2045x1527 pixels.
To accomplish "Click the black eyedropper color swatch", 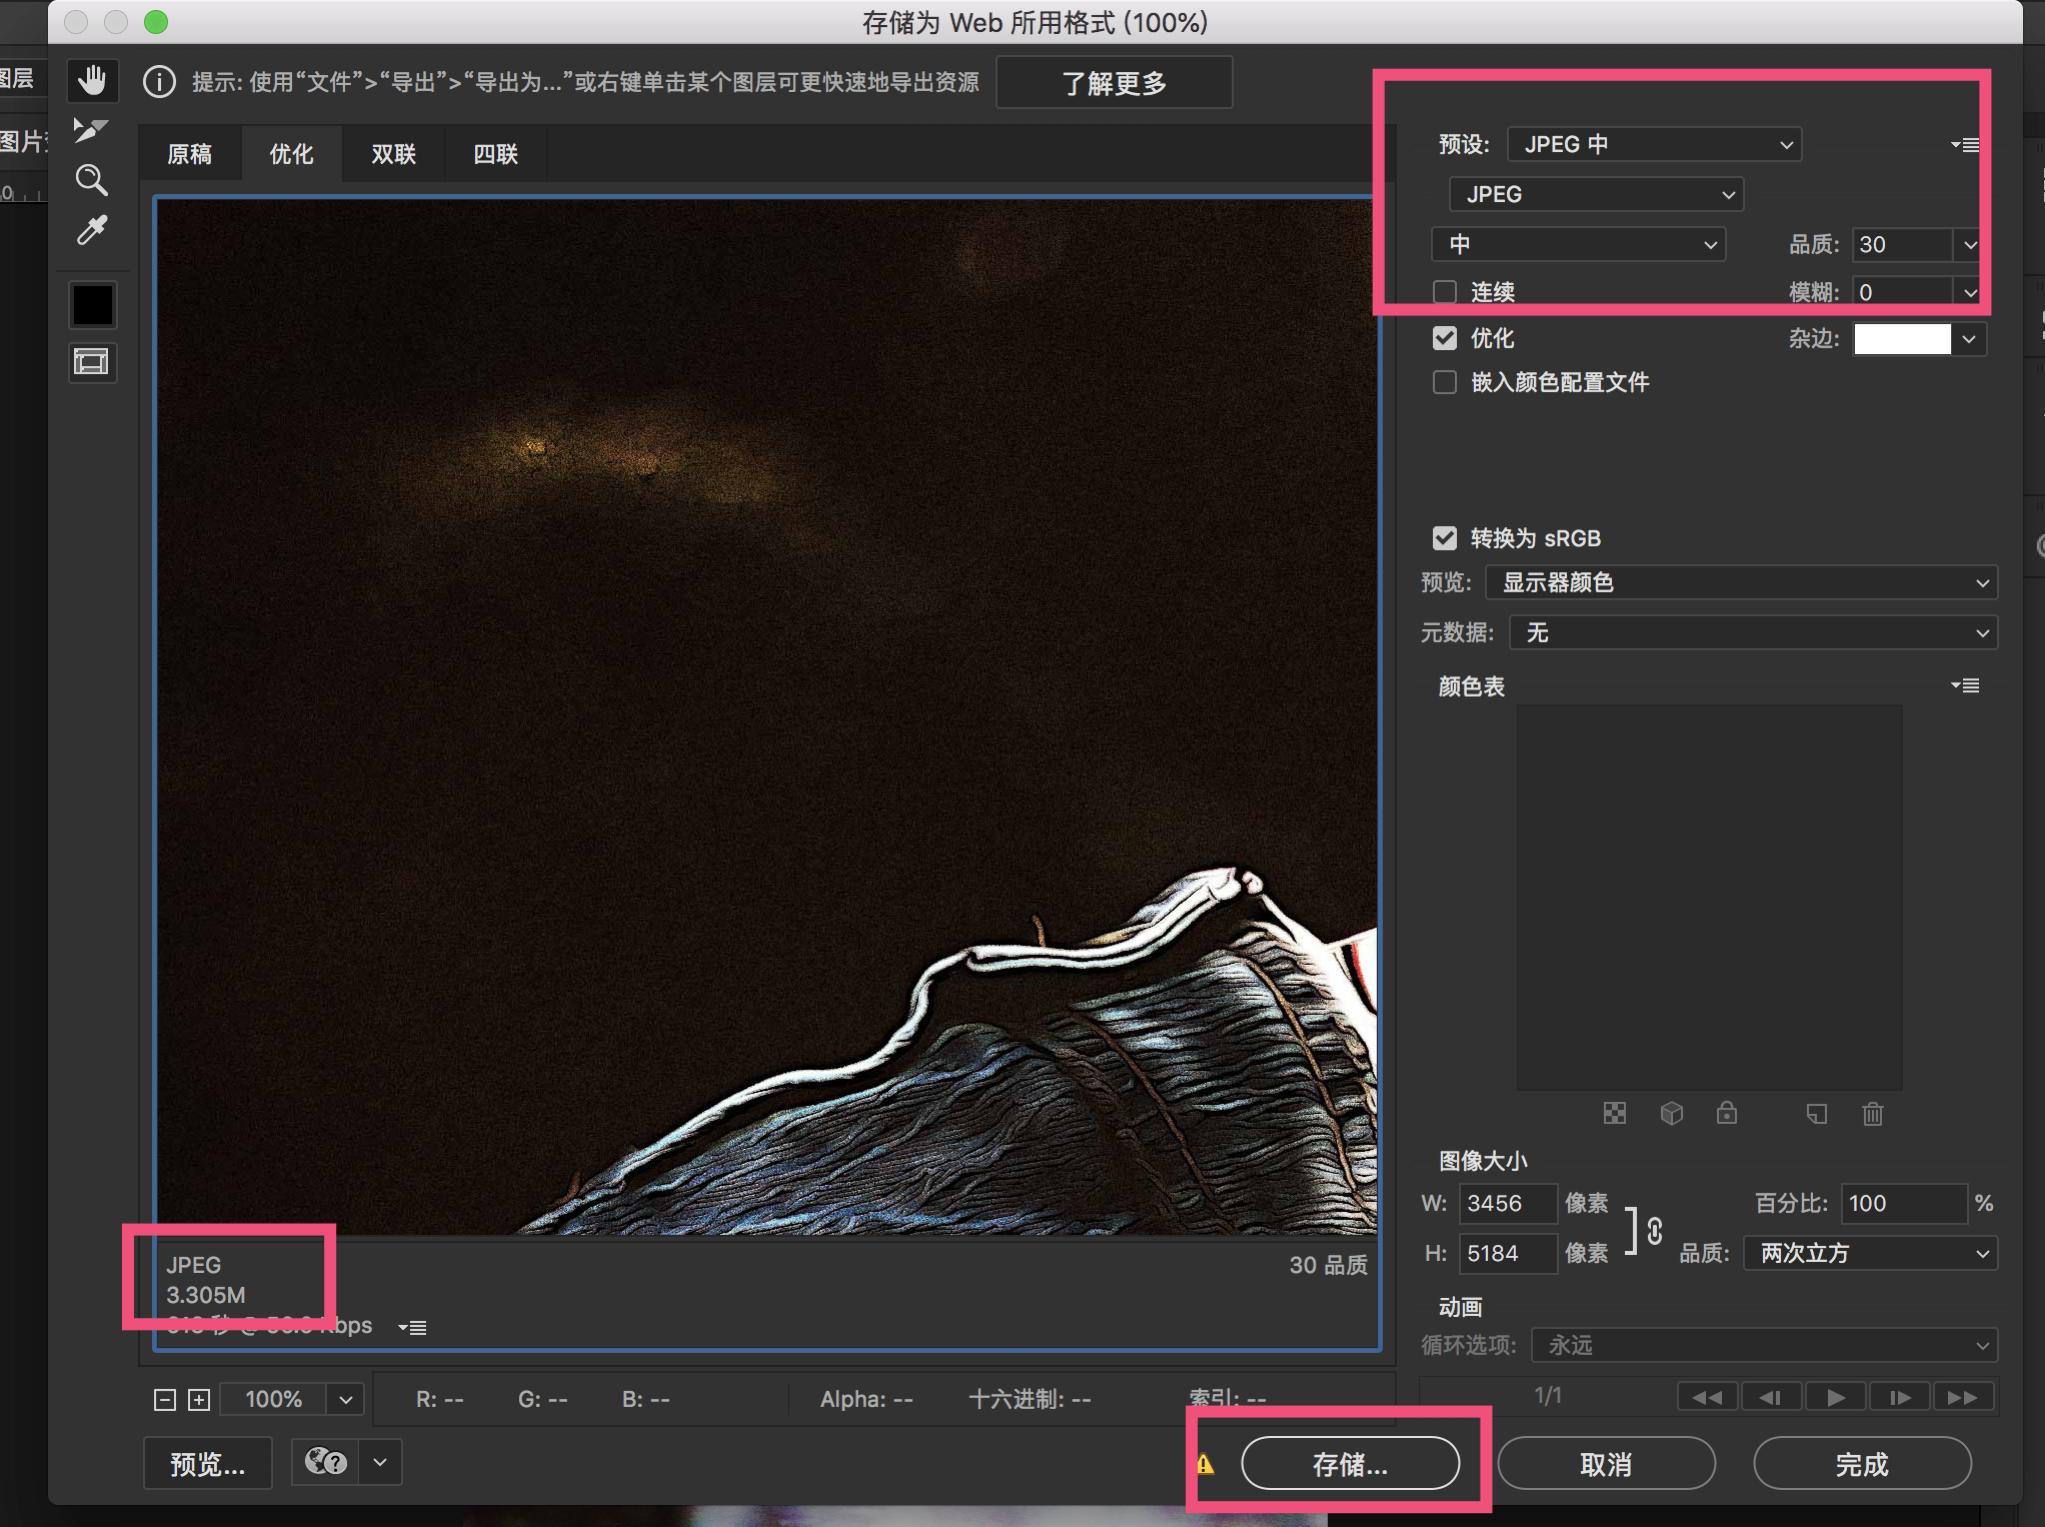I will coord(92,305).
